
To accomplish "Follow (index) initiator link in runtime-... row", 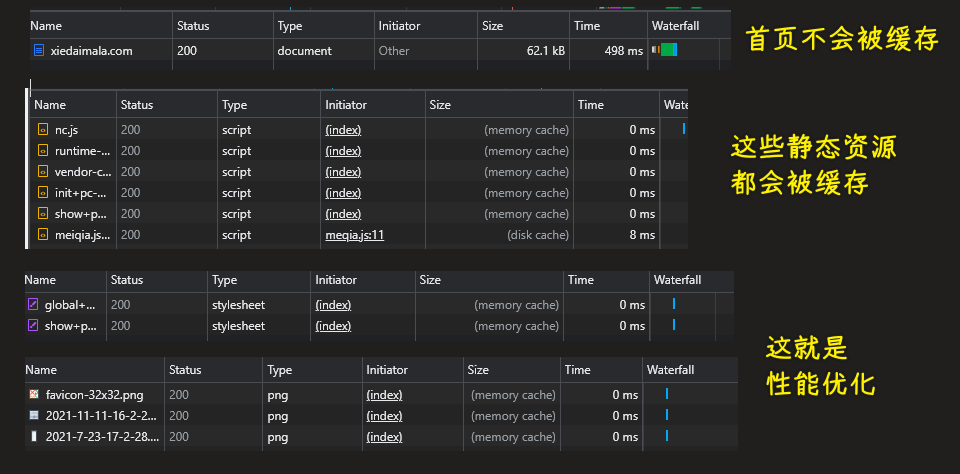I will 343,151.
